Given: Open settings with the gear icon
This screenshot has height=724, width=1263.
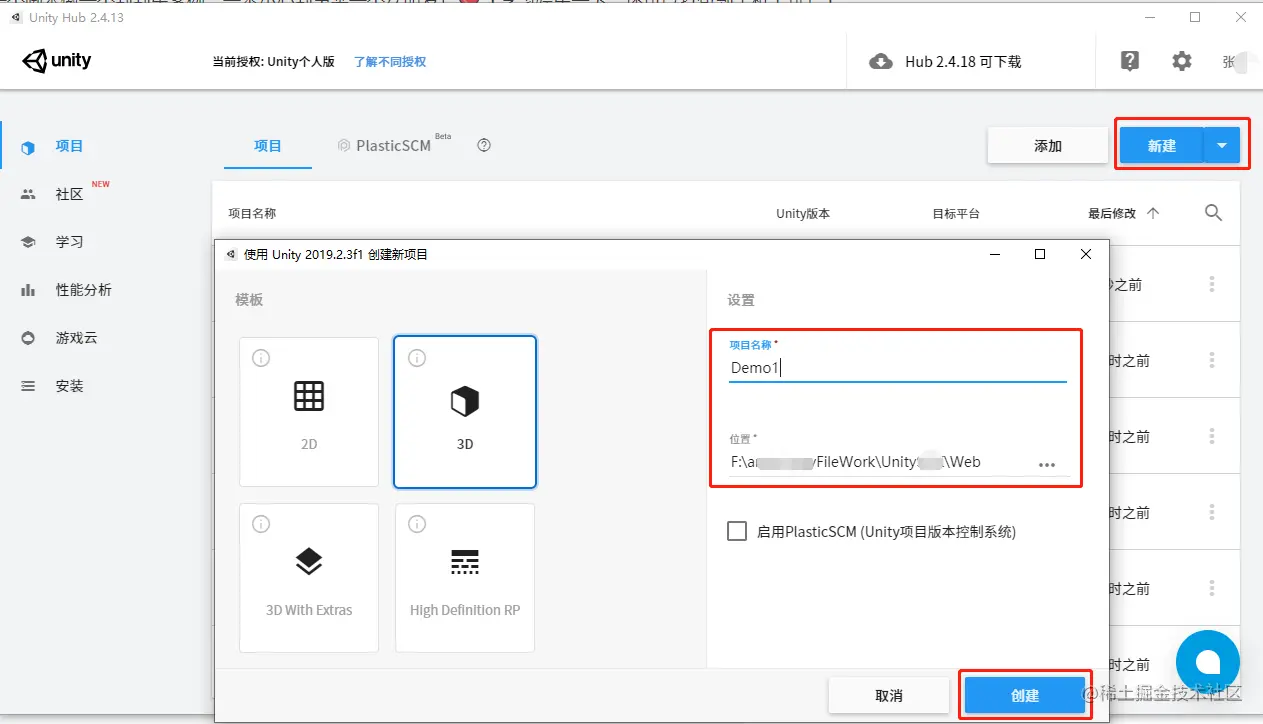Looking at the screenshot, I should pyautogui.click(x=1182, y=61).
